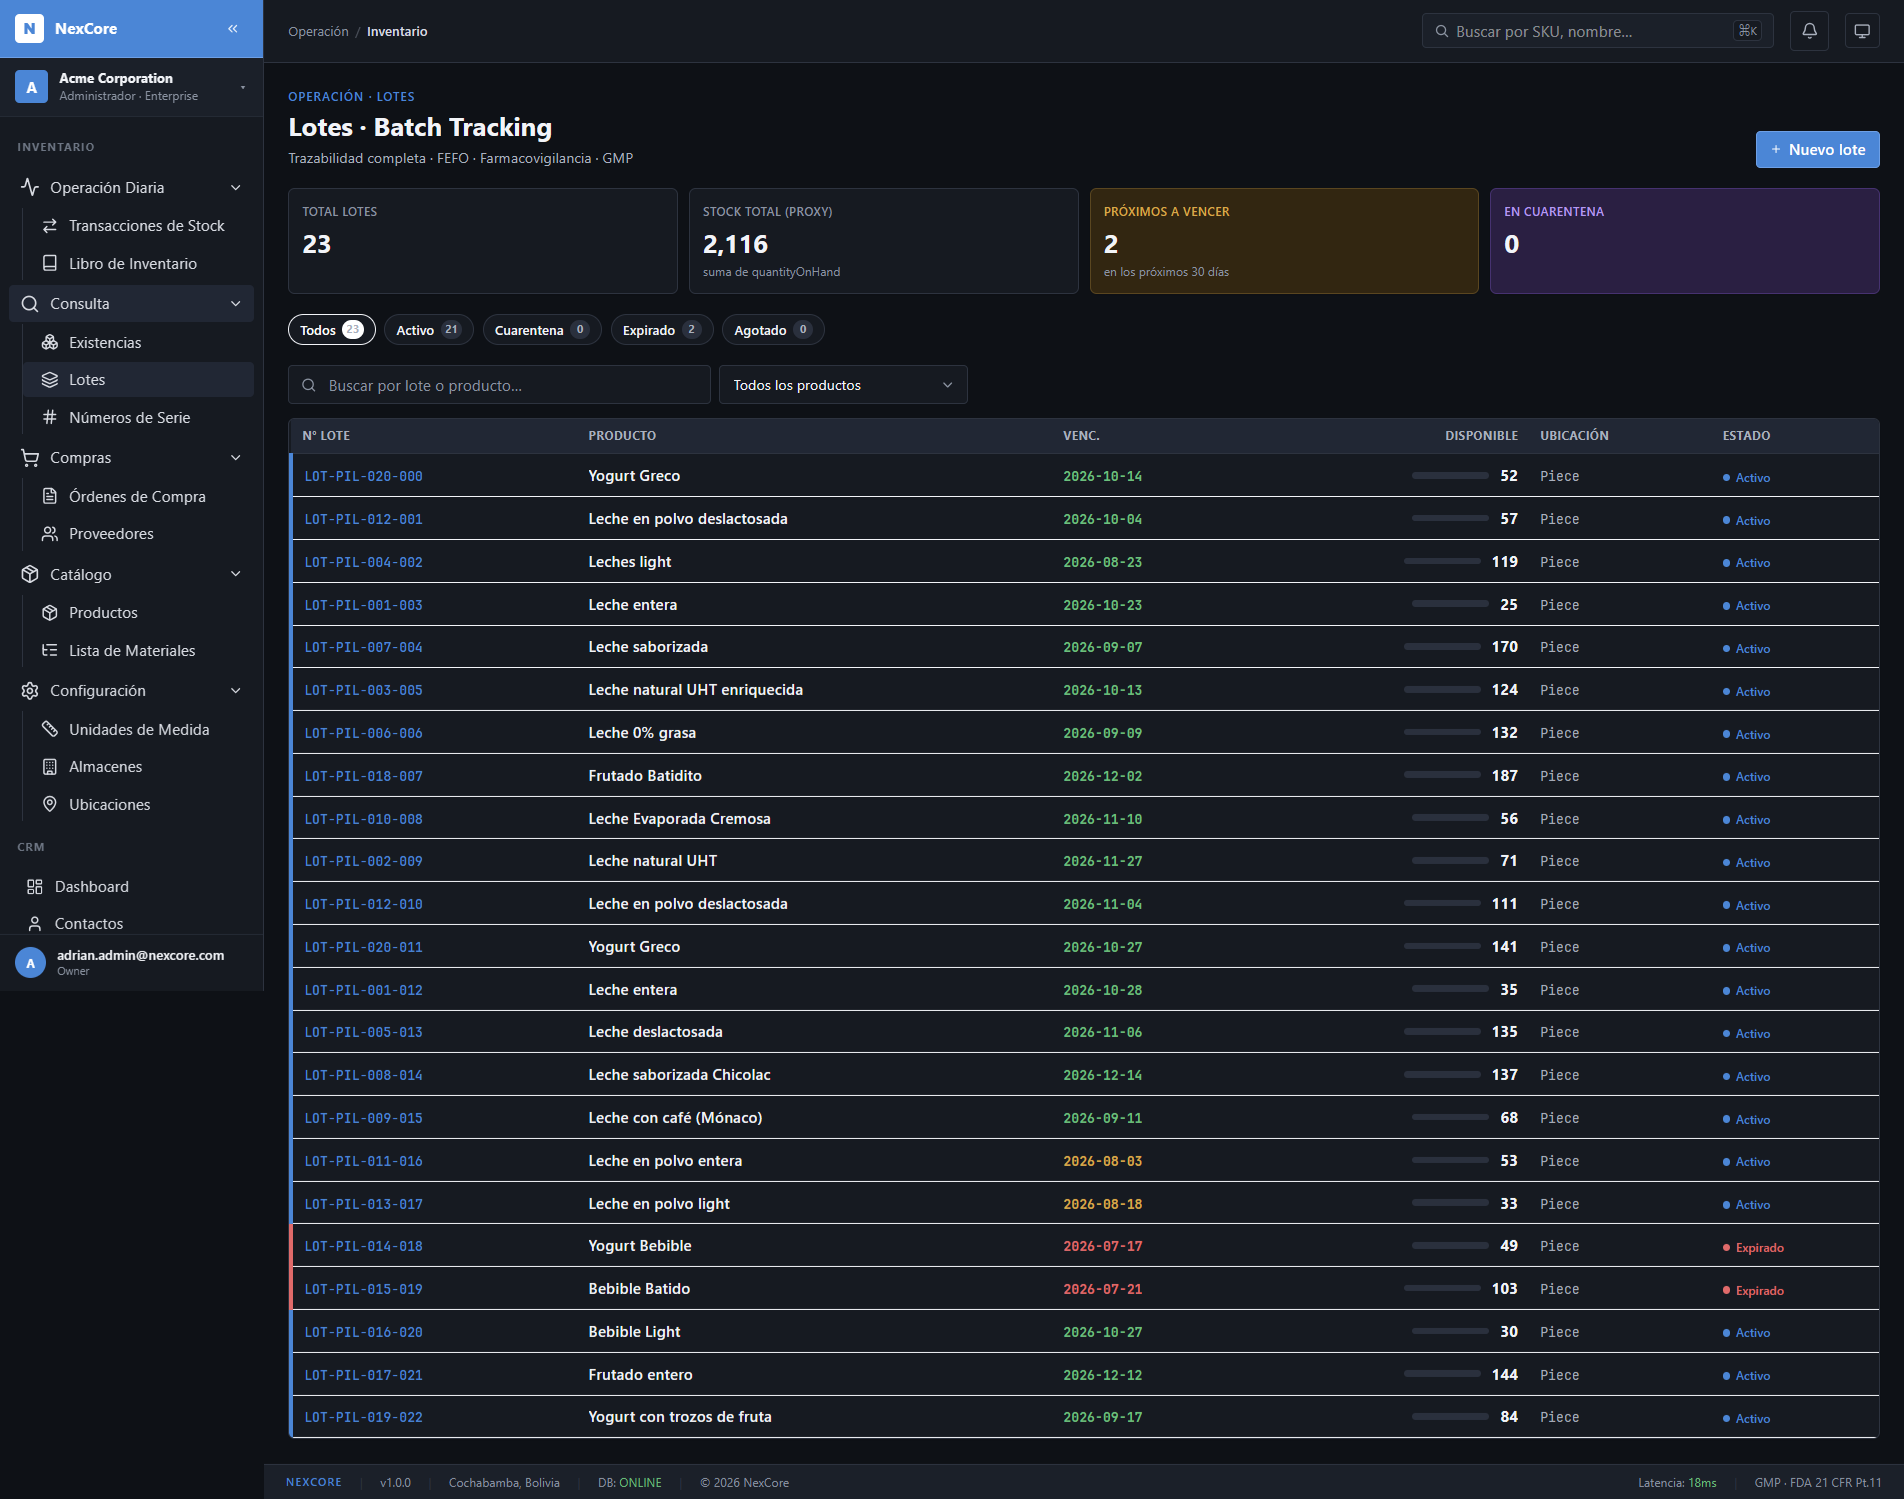Open lot LOT-PIL-015-019
1904x1499 pixels.
click(x=363, y=1290)
